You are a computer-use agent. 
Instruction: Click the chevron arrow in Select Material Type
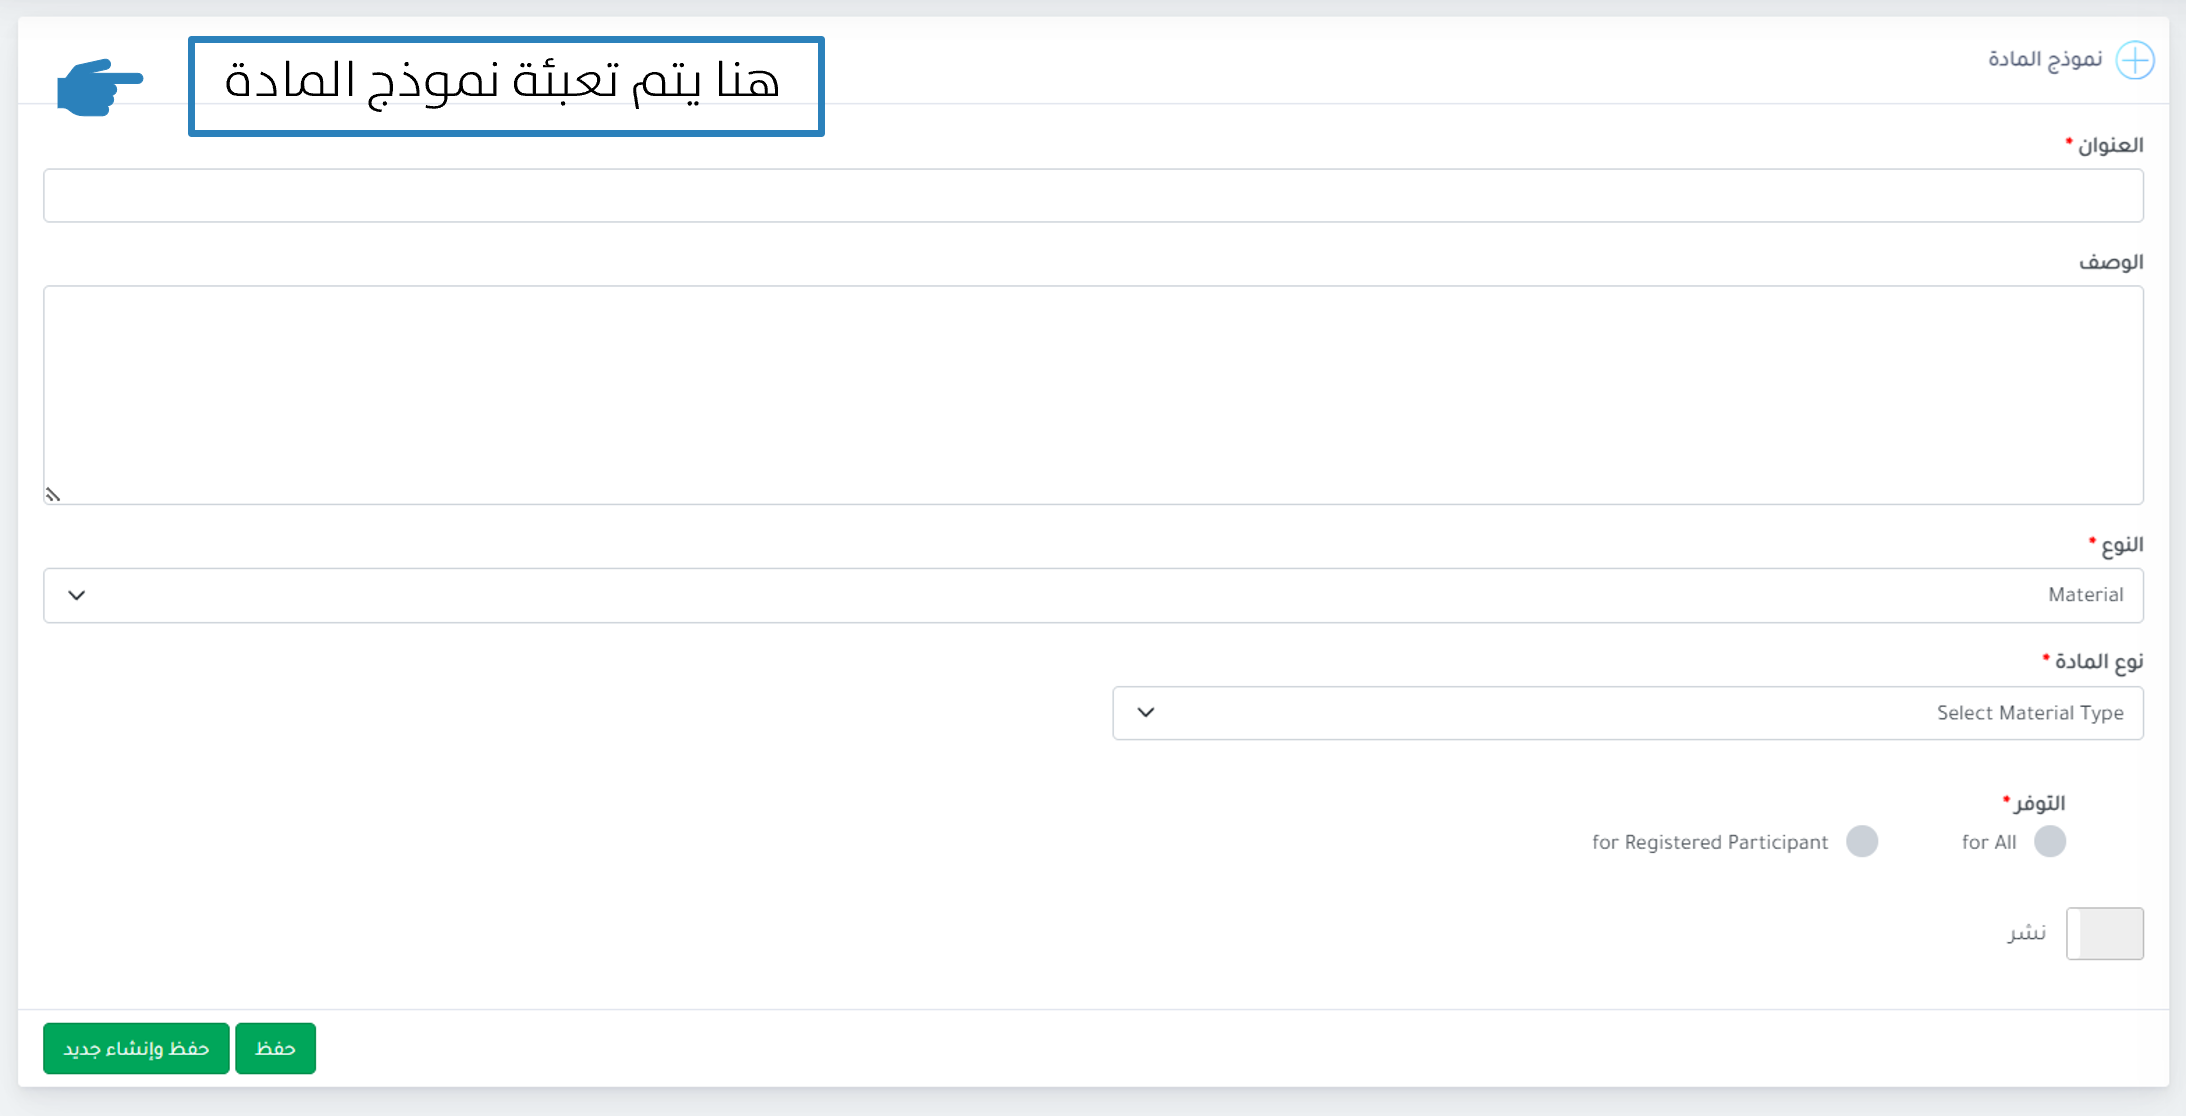(1146, 713)
